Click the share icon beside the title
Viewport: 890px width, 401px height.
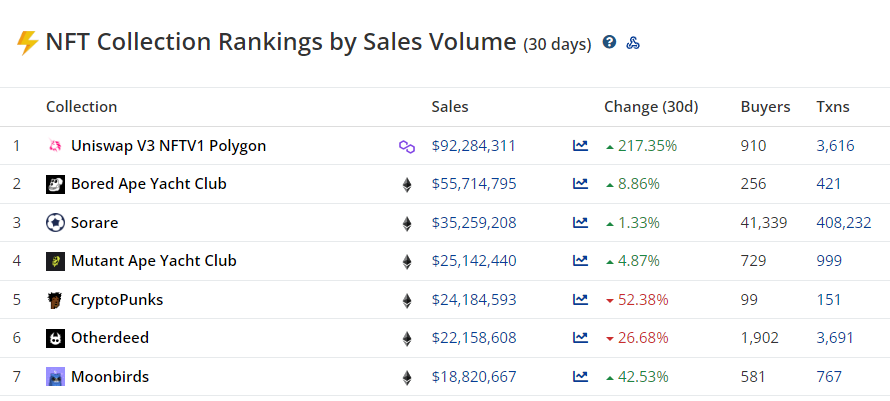pos(633,43)
